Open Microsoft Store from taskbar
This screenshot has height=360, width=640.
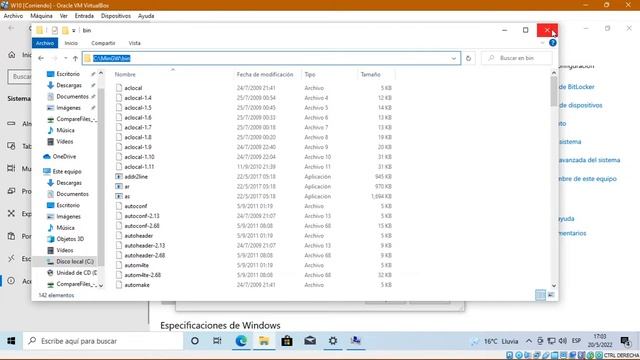pos(287,341)
